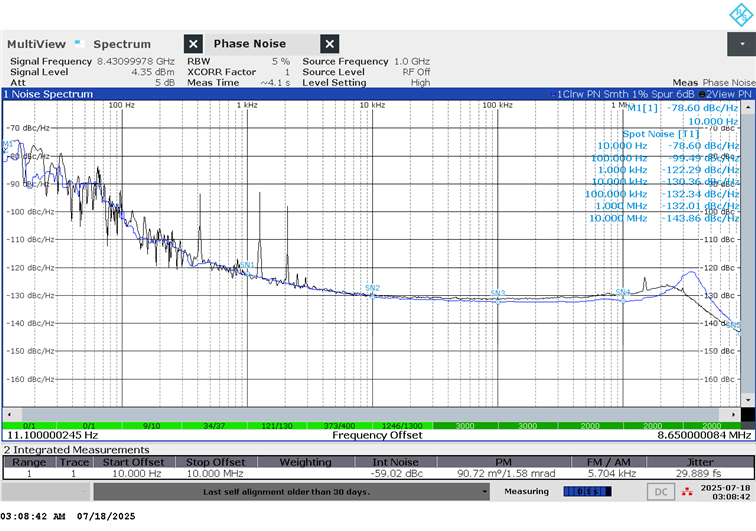Viewport: 756px width, 531px height.
Task: Click the Jitter column header
Action: tap(700, 462)
